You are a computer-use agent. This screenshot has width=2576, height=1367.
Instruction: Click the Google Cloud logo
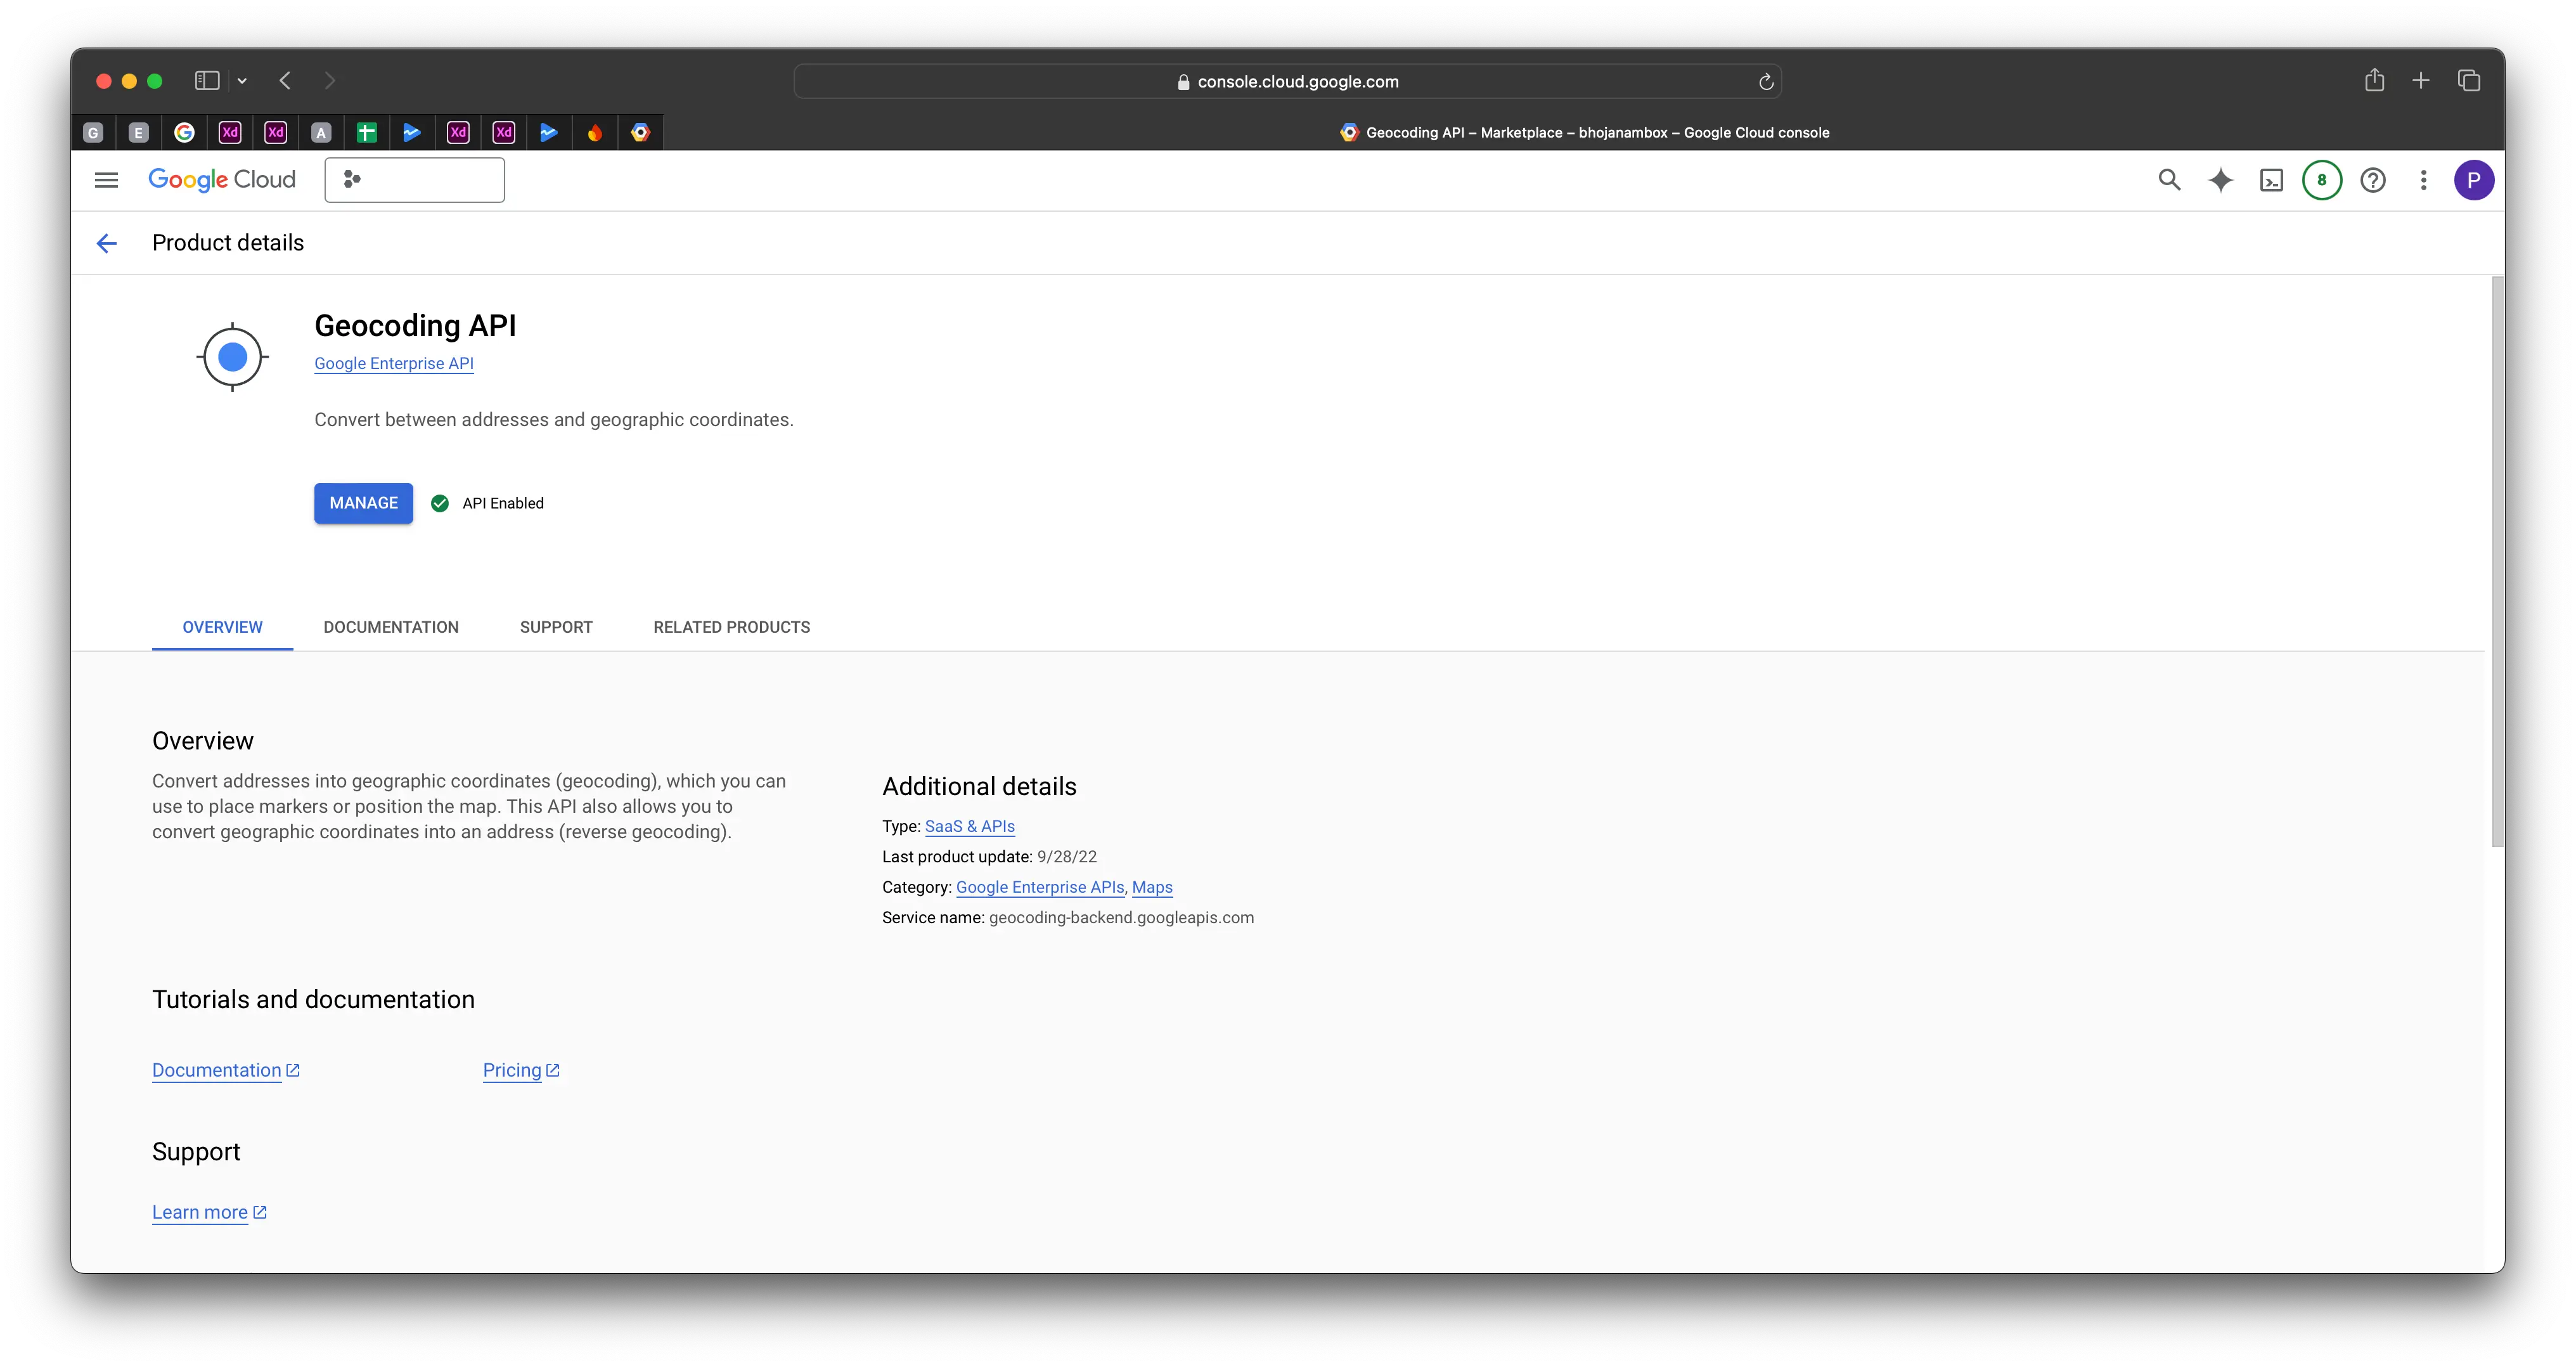pos(222,180)
